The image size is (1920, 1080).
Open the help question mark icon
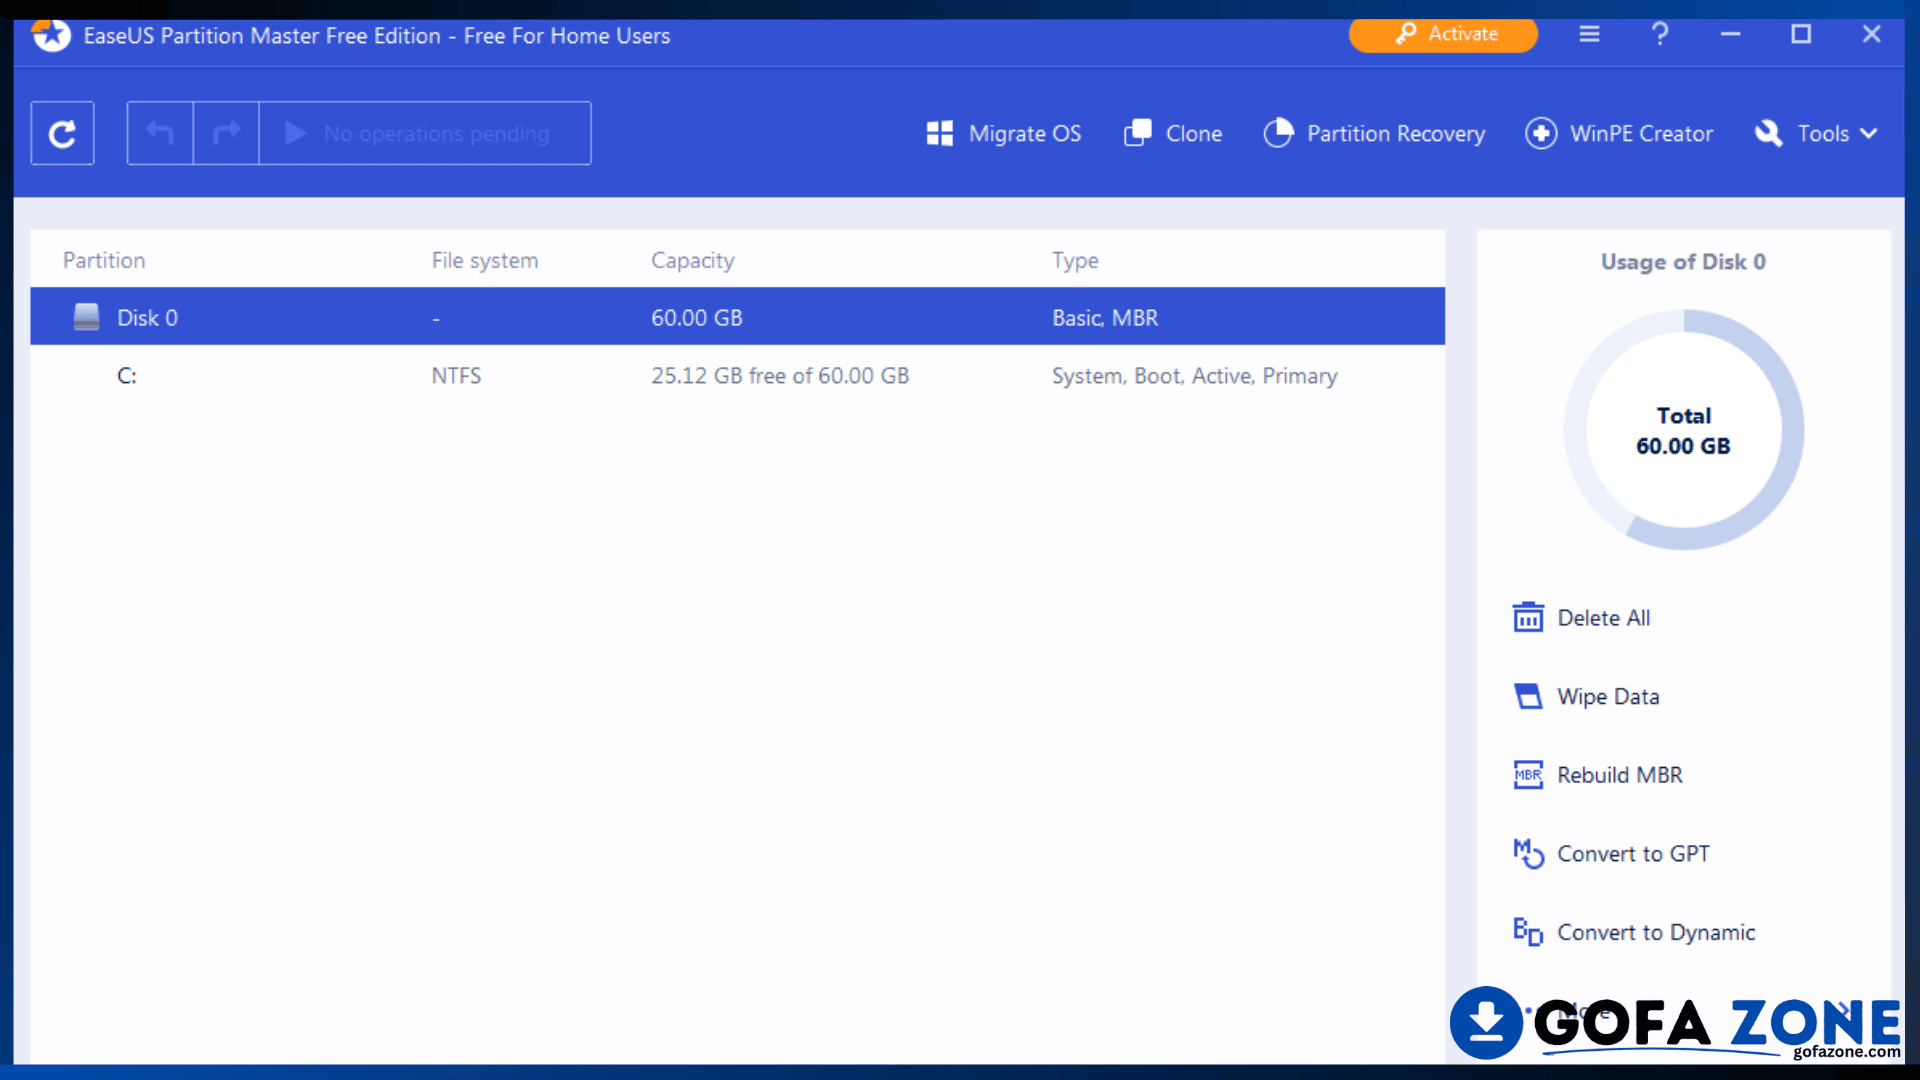pyautogui.click(x=1660, y=34)
